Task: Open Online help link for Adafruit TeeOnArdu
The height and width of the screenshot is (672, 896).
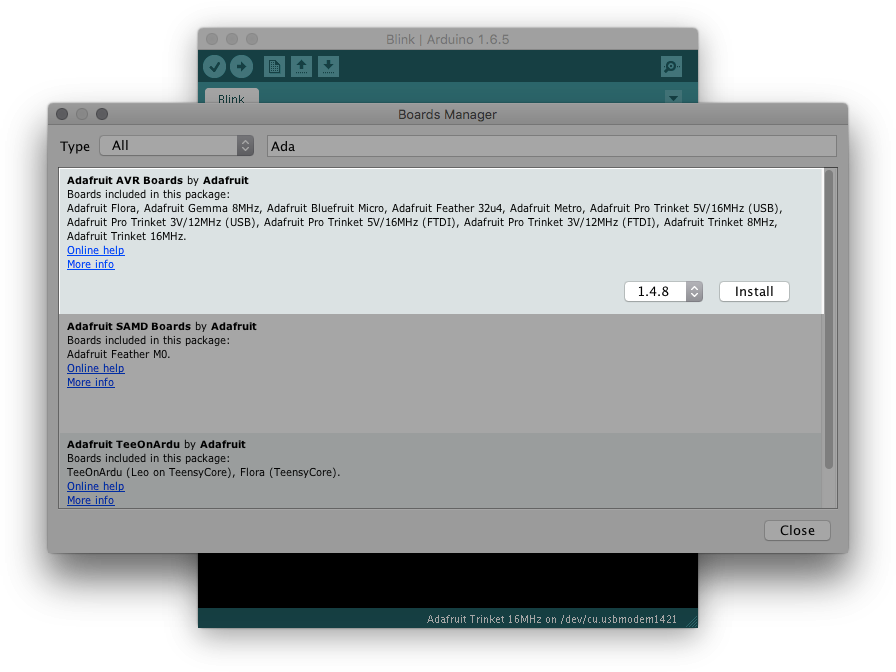Action: 95,486
